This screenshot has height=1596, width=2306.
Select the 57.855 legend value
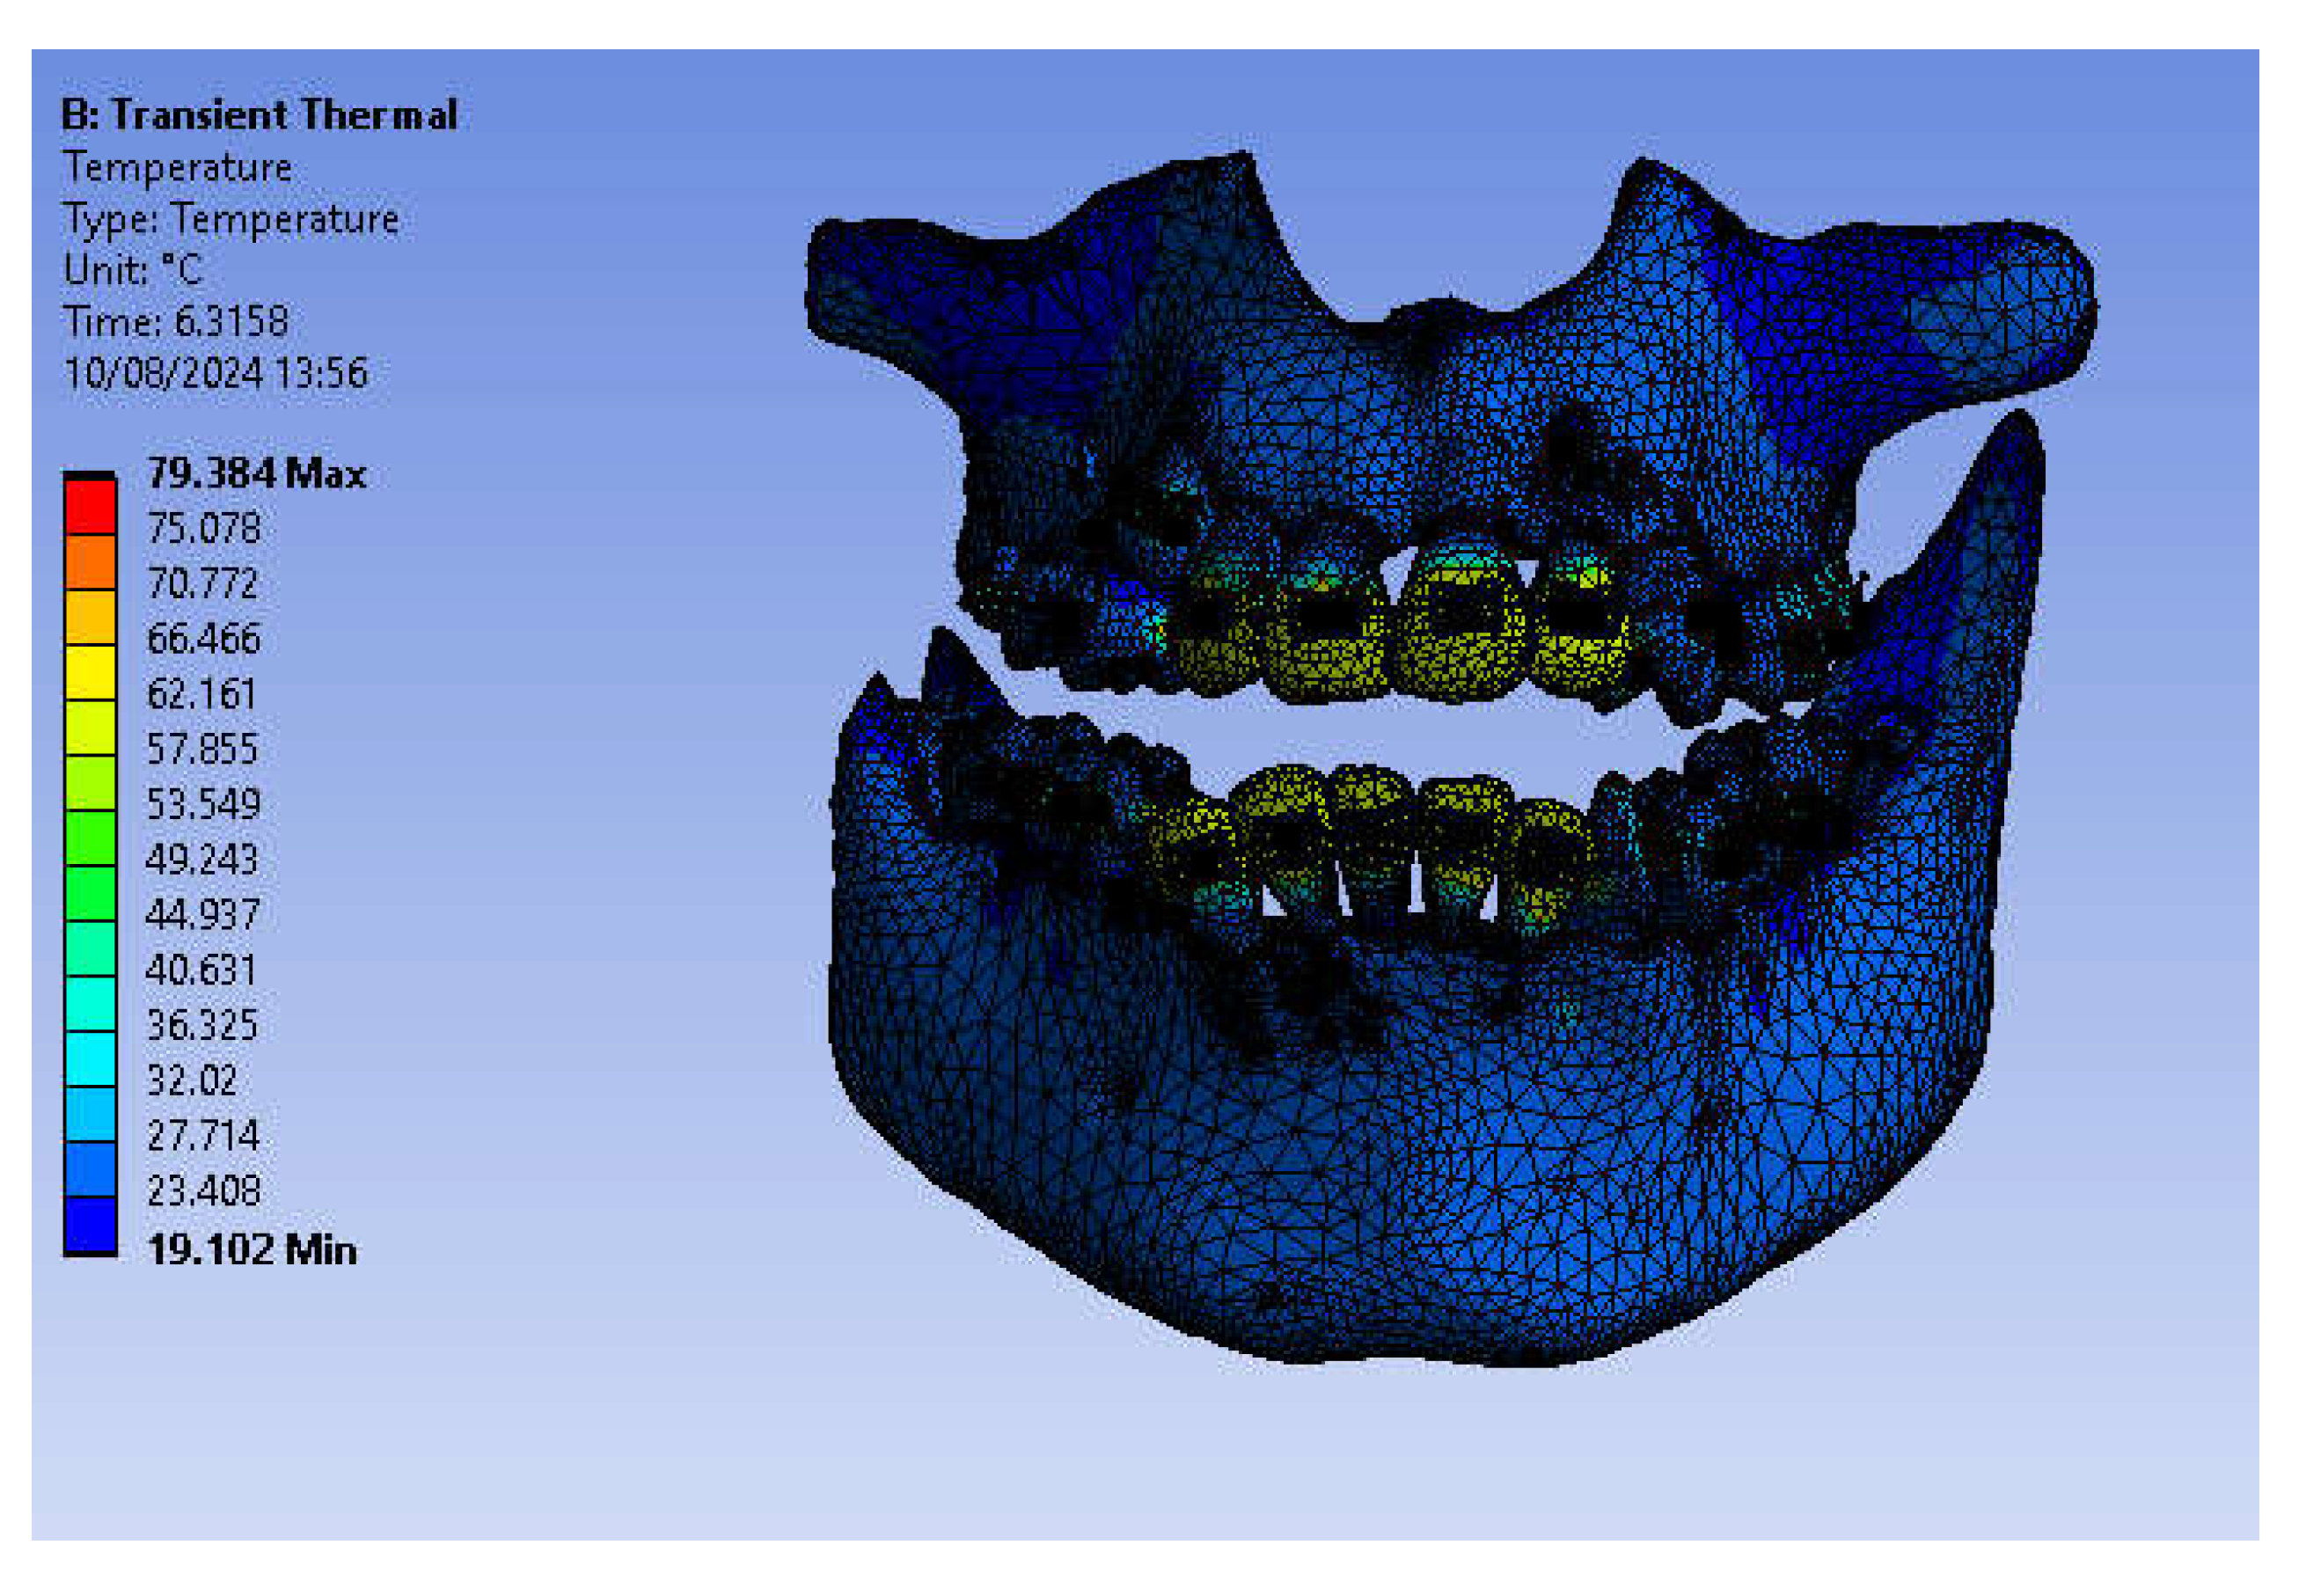(x=202, y=749)
